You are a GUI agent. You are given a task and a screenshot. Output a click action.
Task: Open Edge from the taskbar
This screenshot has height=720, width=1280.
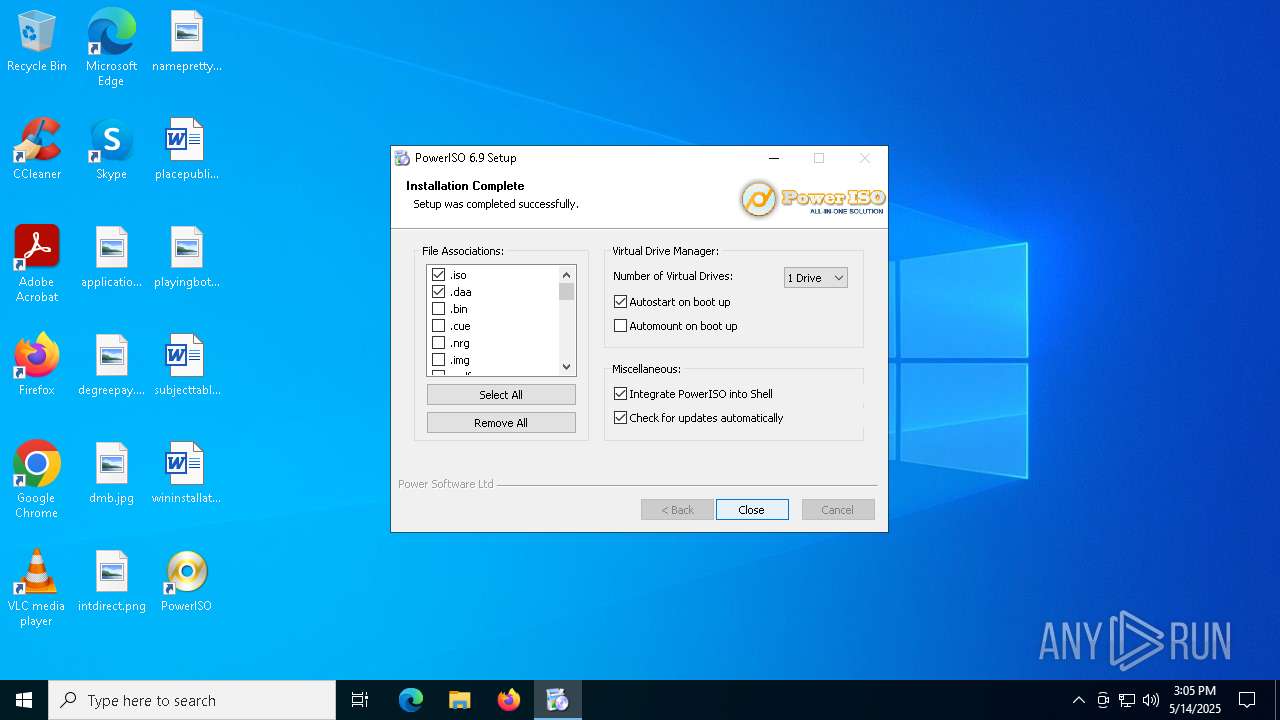411,700
